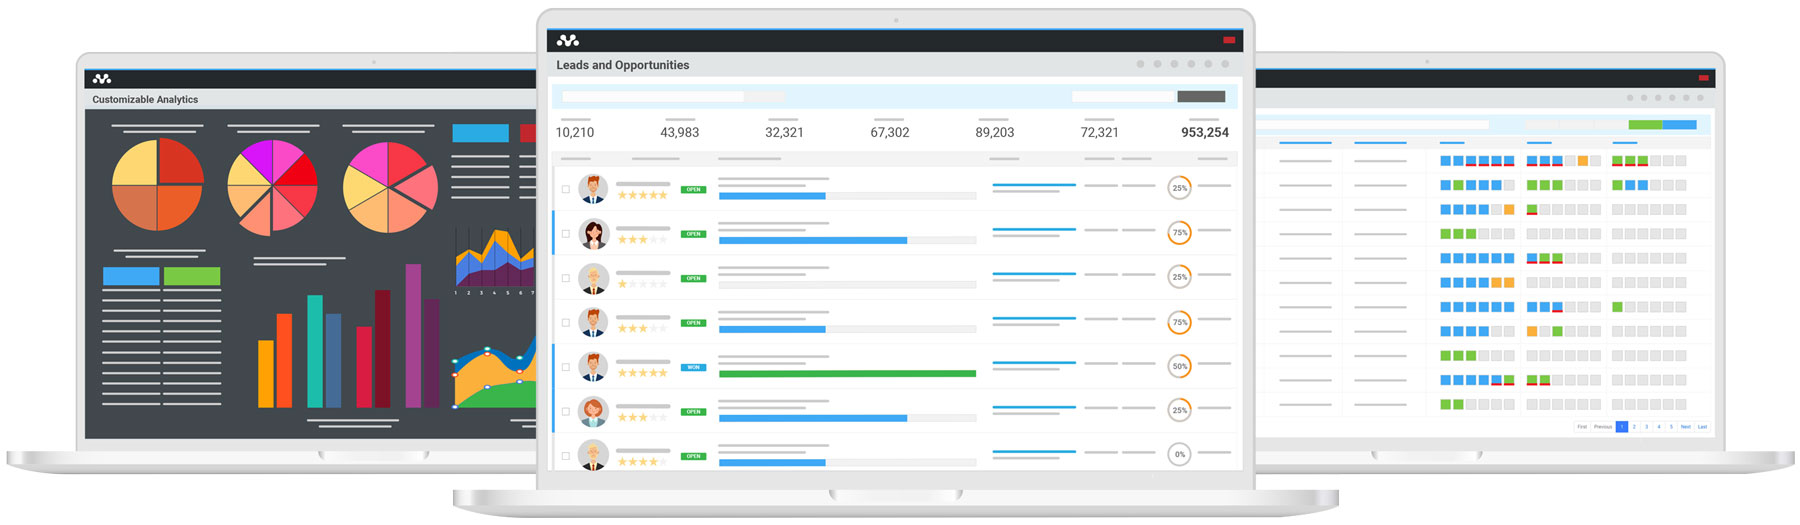Click the dark gray button in the Leads filter bar
This screenshot has height=525, width=1800.
point(1201,97)
